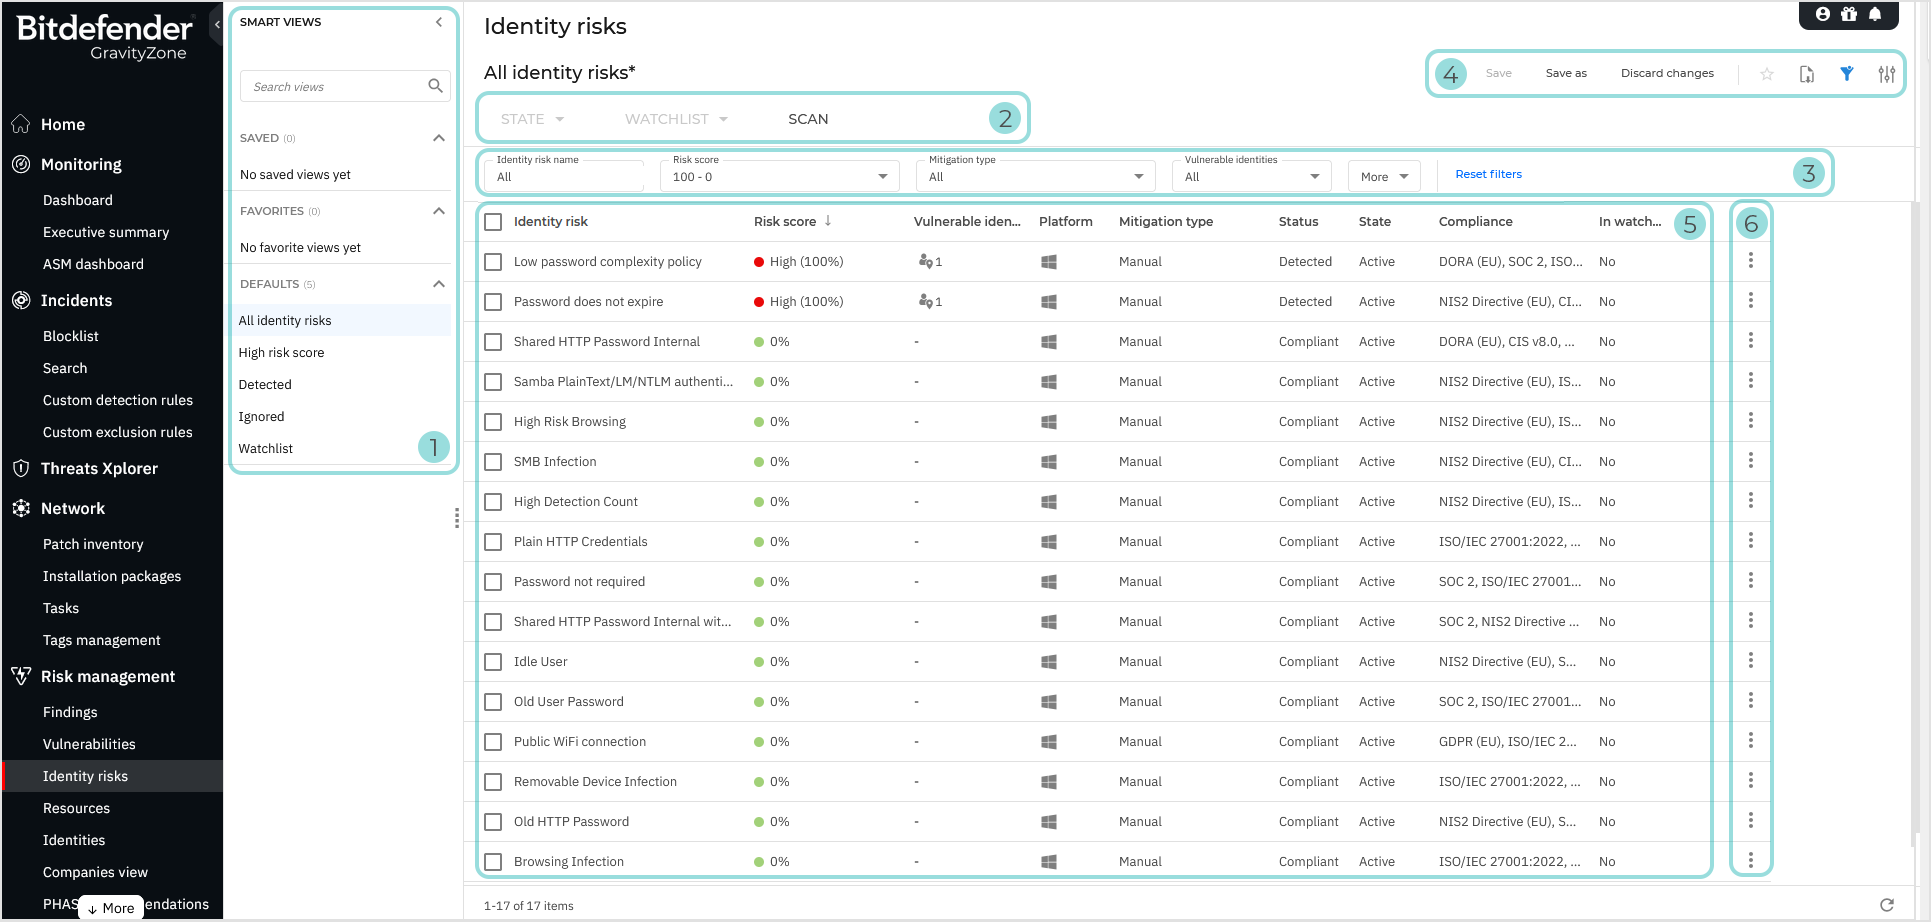Check the select-all checkbox in table header
Screen dimensions: 1931x922
[x=493, y=221]
